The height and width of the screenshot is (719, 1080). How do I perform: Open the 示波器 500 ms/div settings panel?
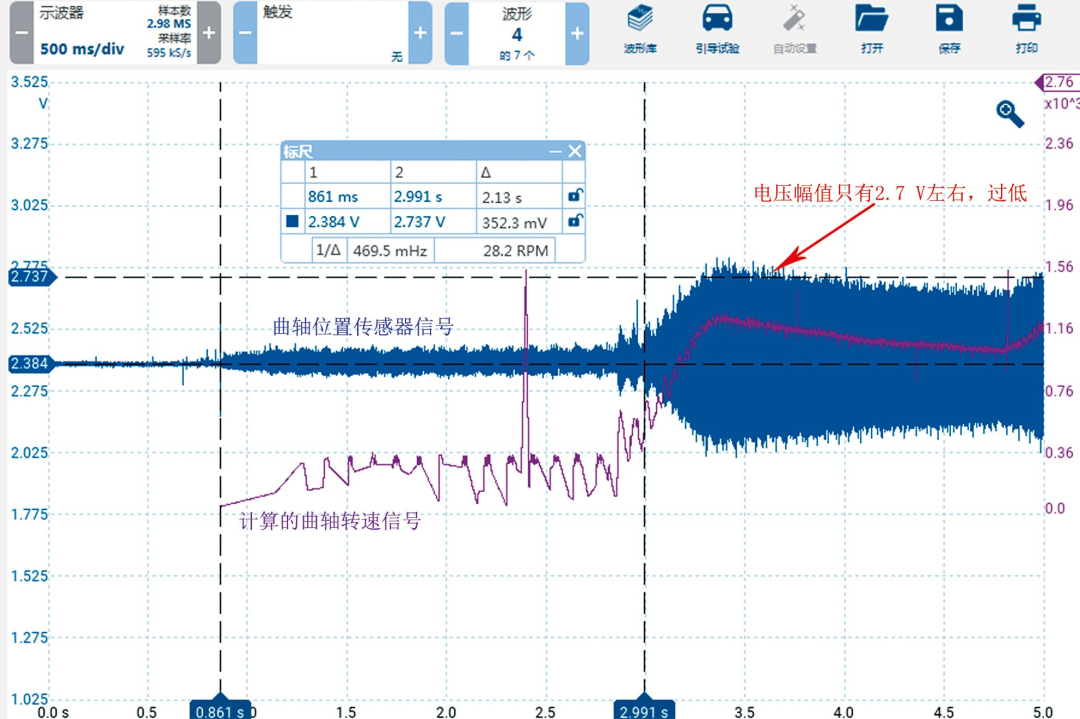pos(115,33)
